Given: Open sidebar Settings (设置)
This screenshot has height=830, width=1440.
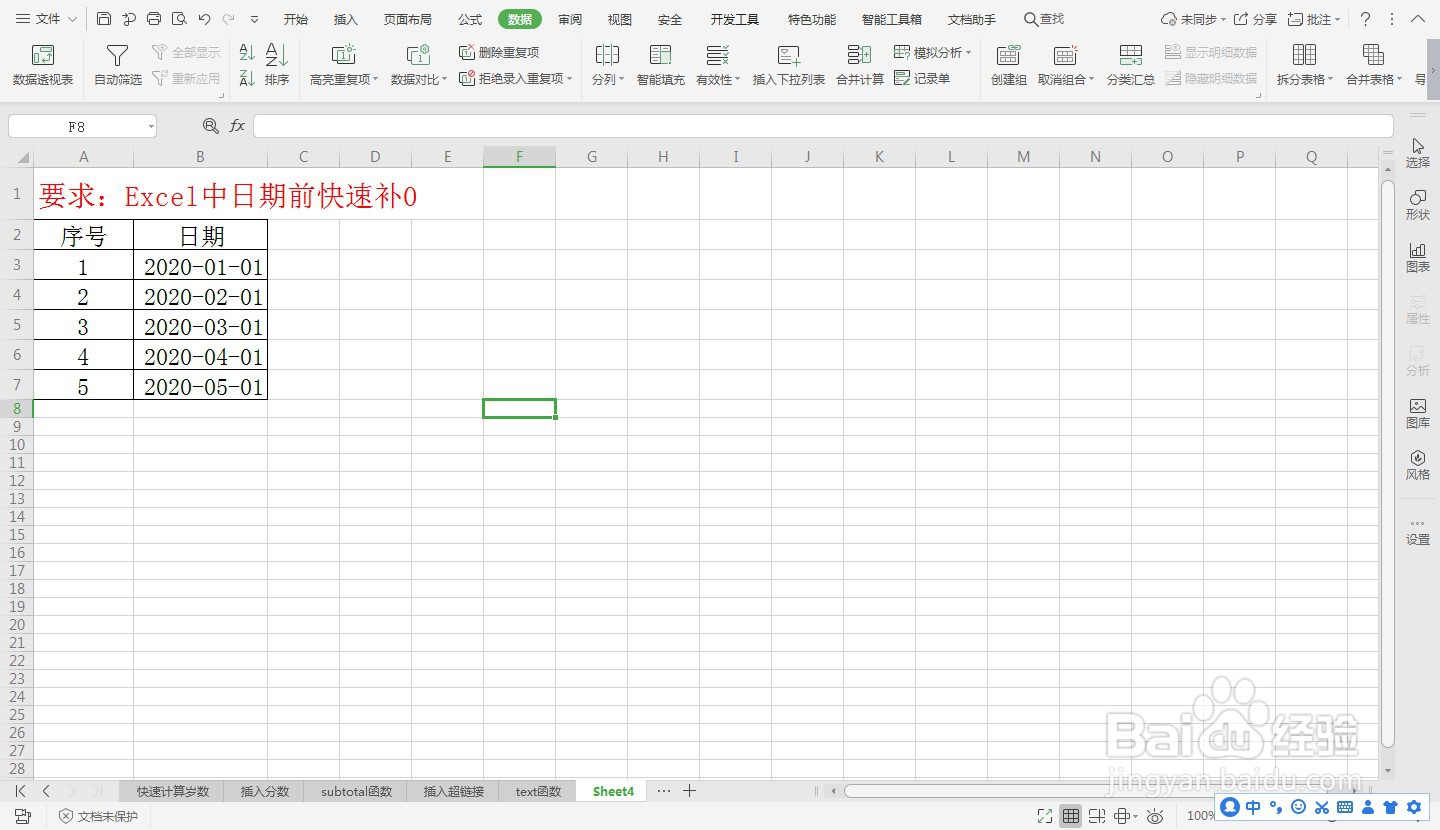Looking at the screenshot, I should click(1418, 532).
